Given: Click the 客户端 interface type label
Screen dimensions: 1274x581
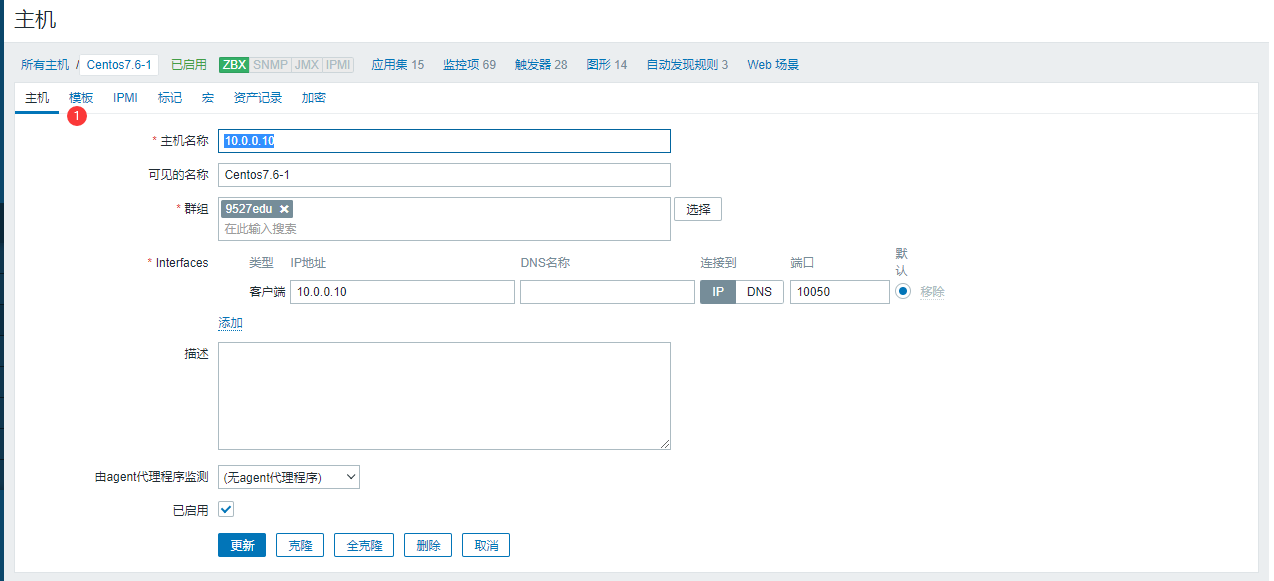Looking at the screenshot, I should pos(267,292).
